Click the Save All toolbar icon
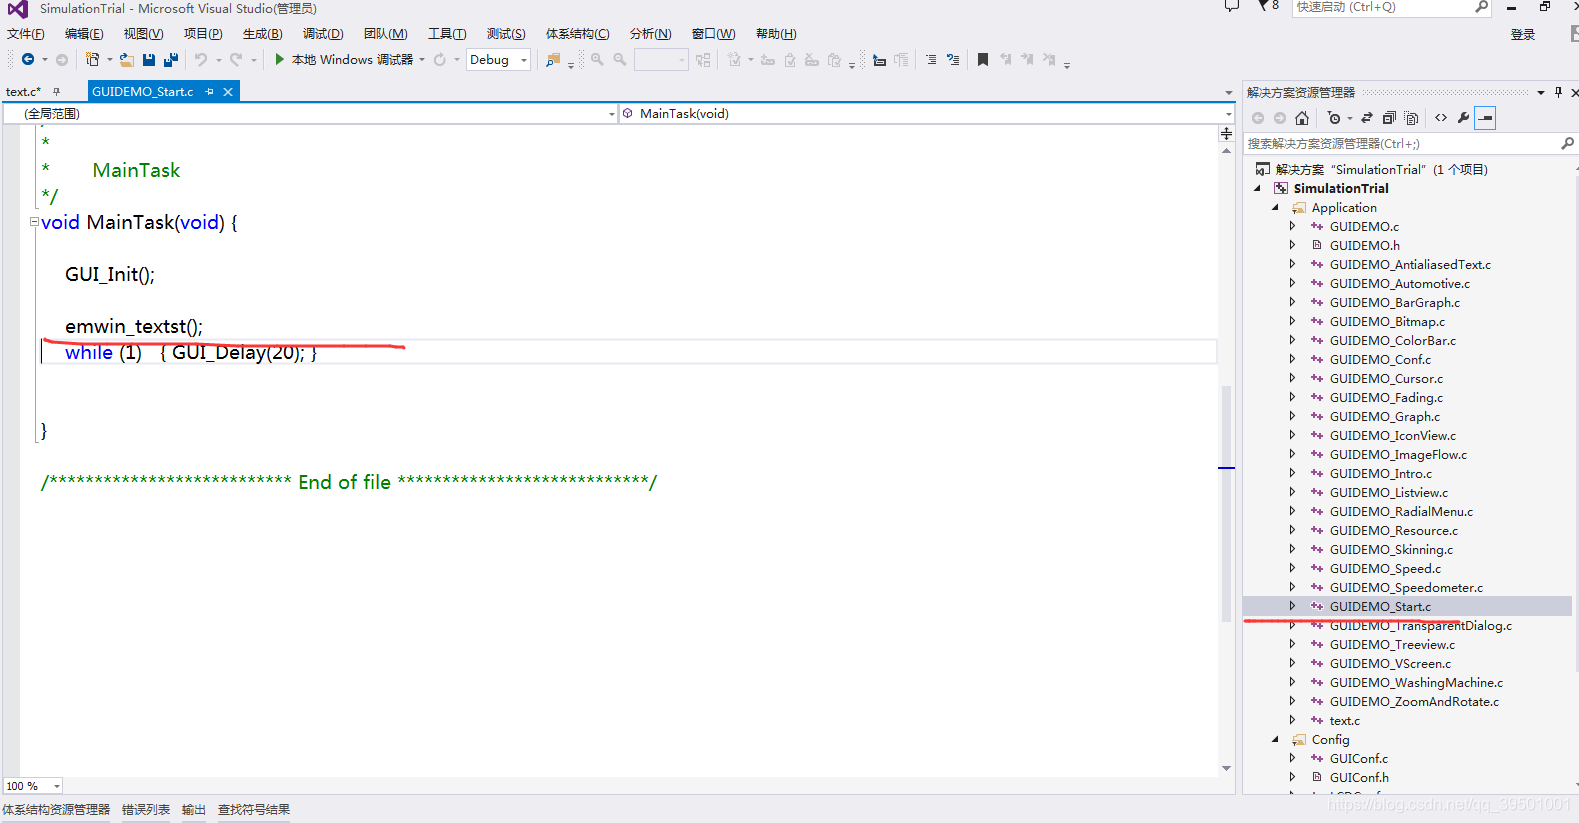1579x823 pixels. pyautogui.click(x=171, y=60)
